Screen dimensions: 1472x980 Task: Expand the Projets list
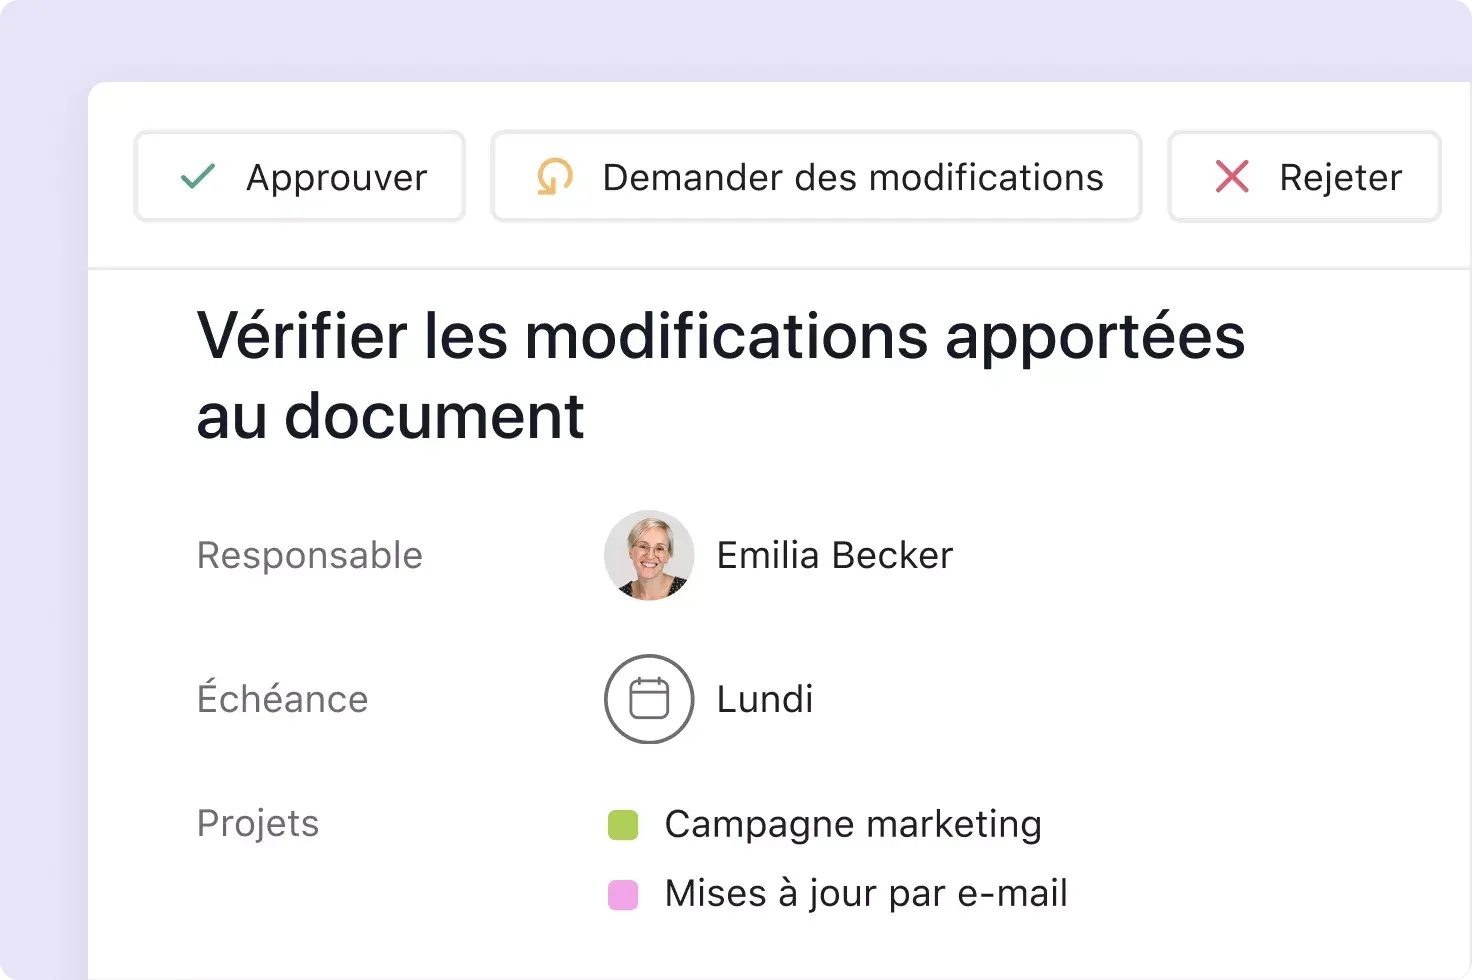[258, 823]
